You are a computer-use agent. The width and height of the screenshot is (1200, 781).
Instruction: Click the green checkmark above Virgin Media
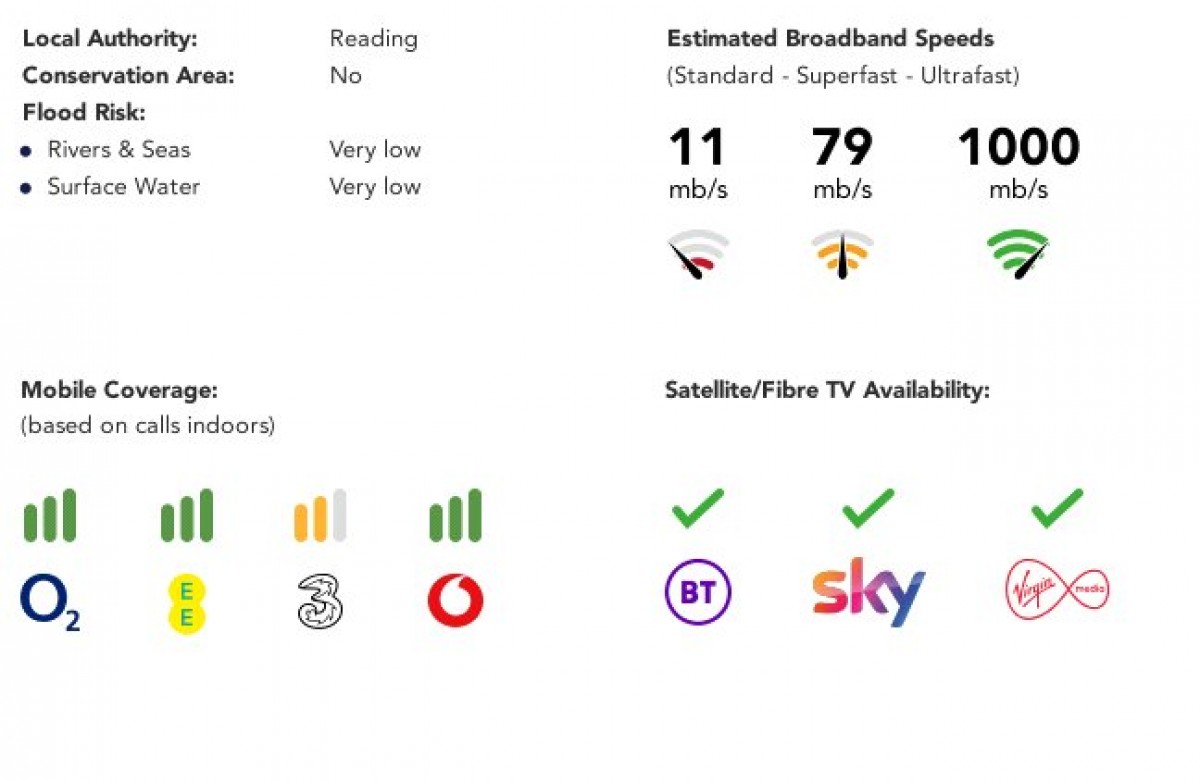[x=1057, y=508]
